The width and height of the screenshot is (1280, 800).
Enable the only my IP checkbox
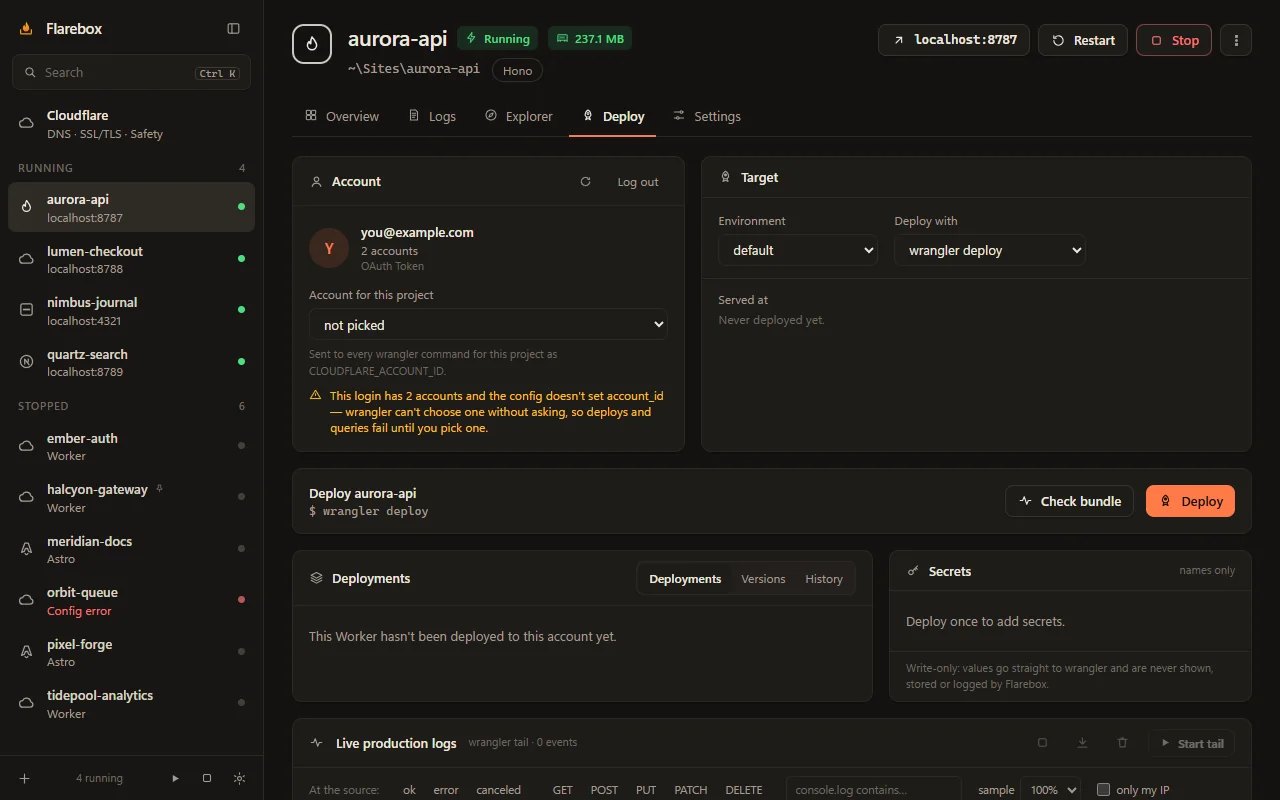click(1104, 790)
